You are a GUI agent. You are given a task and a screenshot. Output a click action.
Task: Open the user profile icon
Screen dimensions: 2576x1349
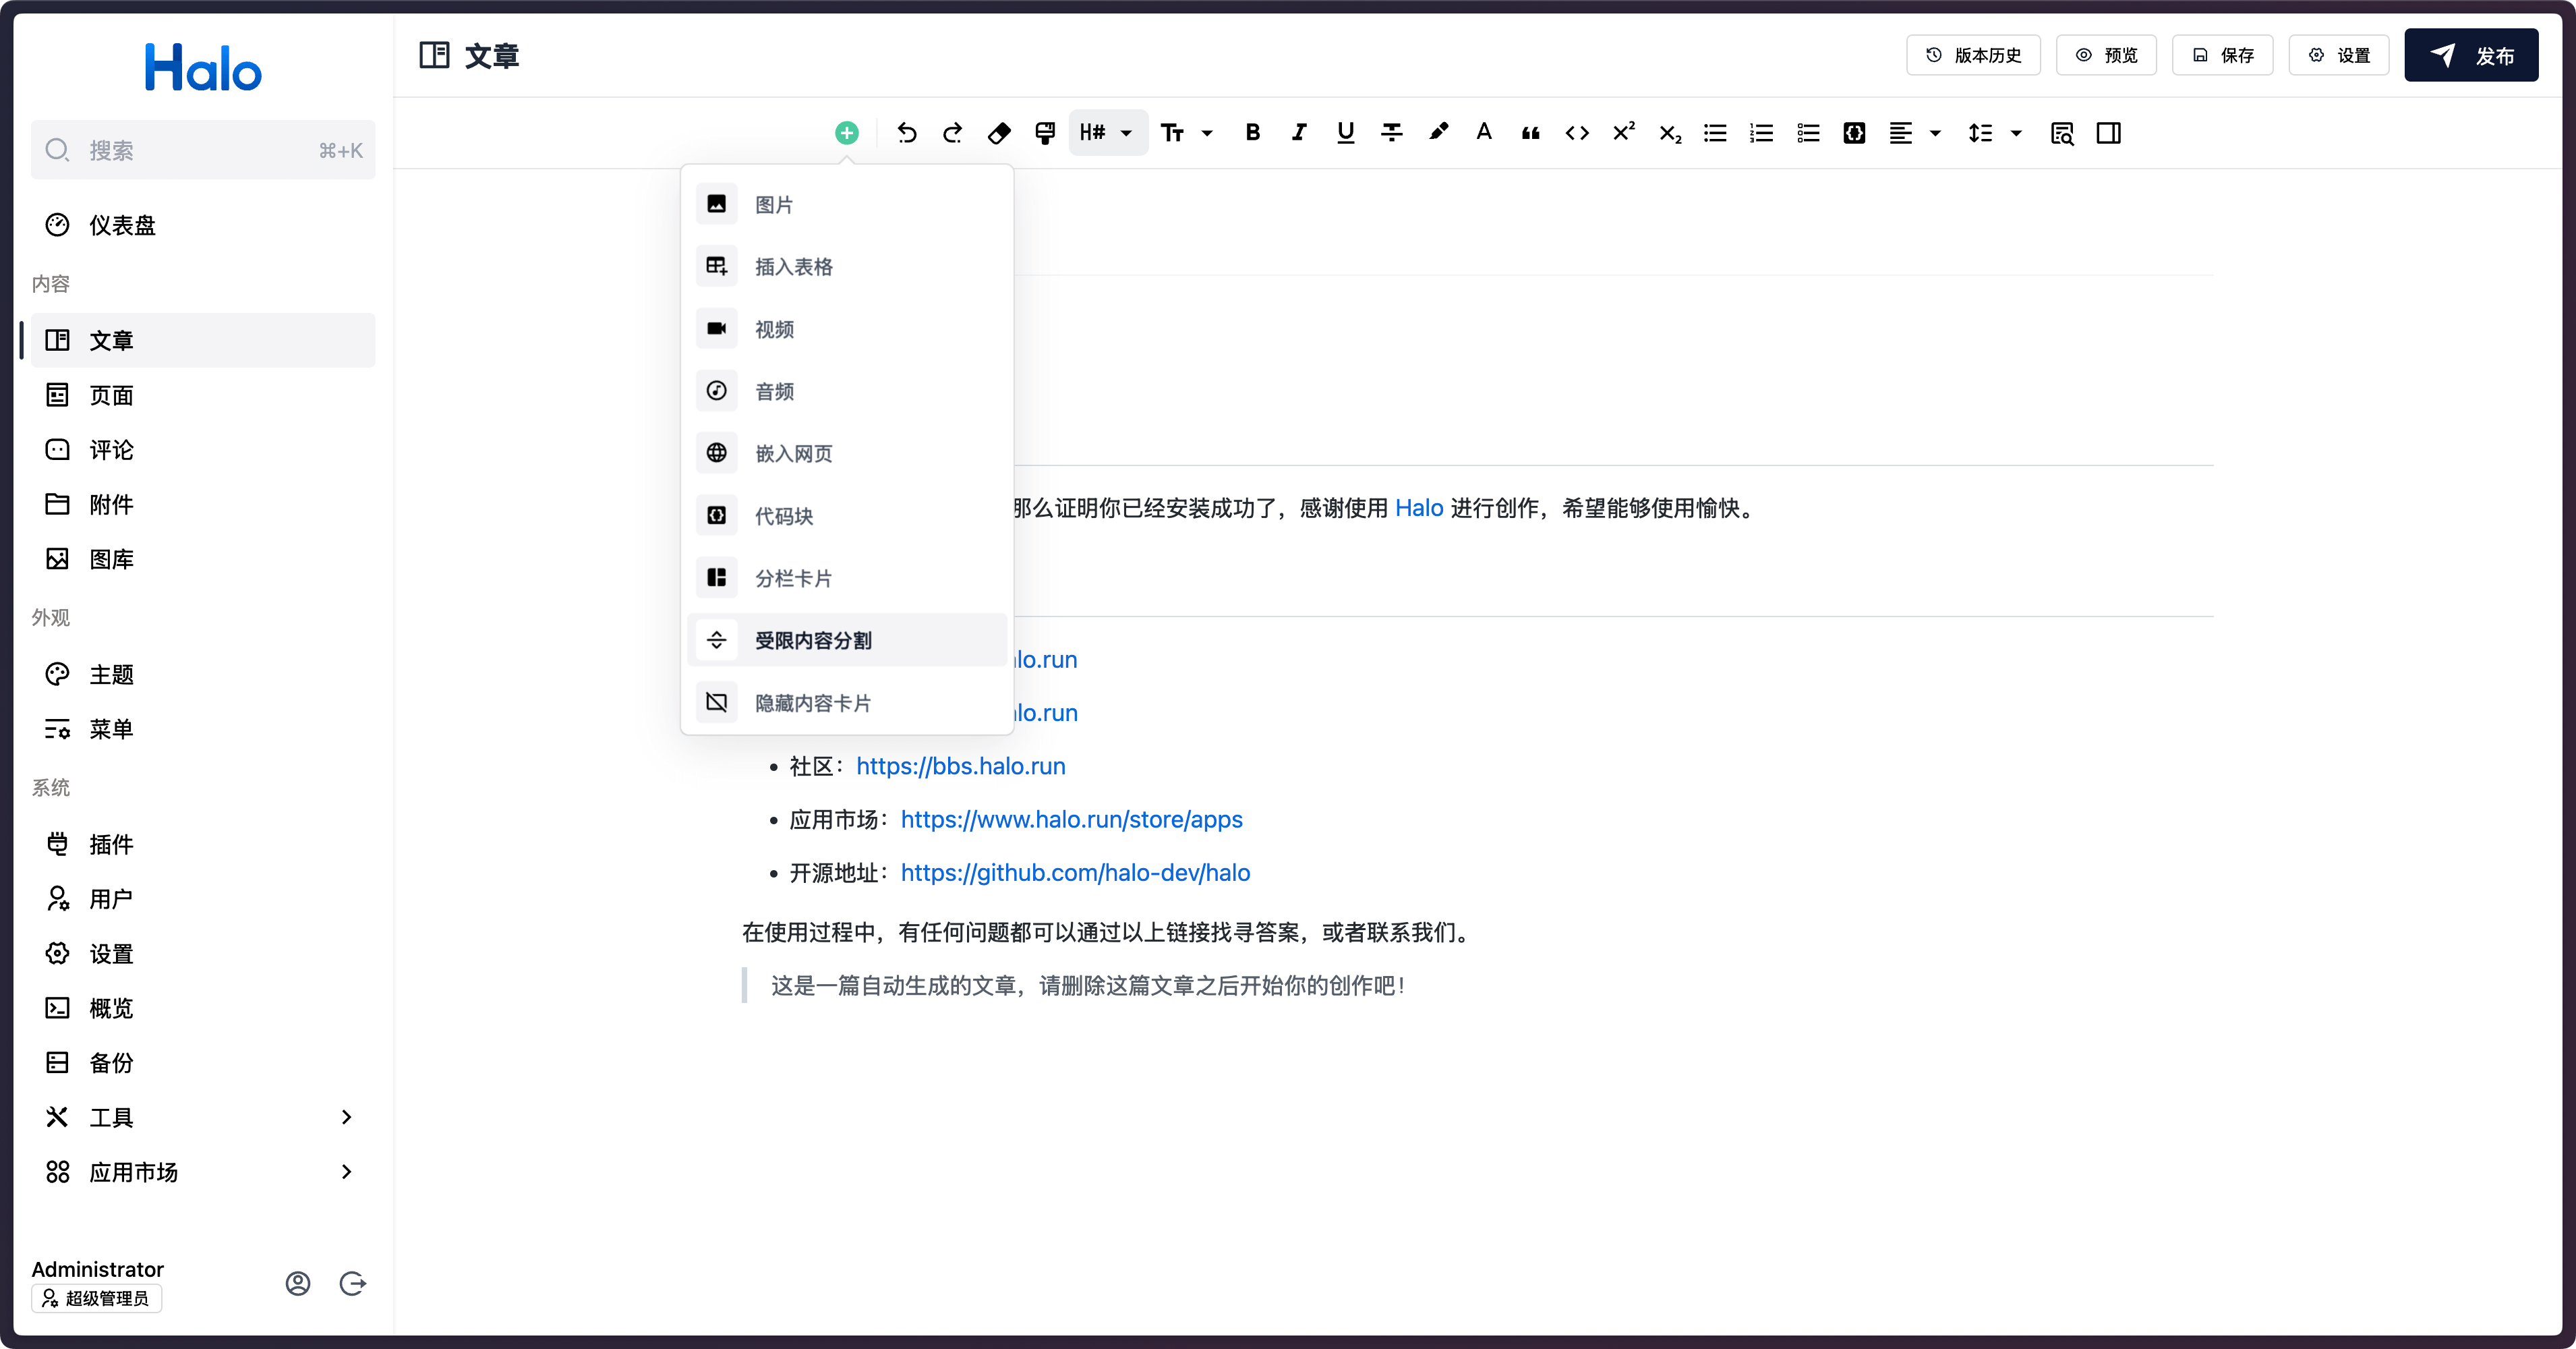(x=298, y=1283)
